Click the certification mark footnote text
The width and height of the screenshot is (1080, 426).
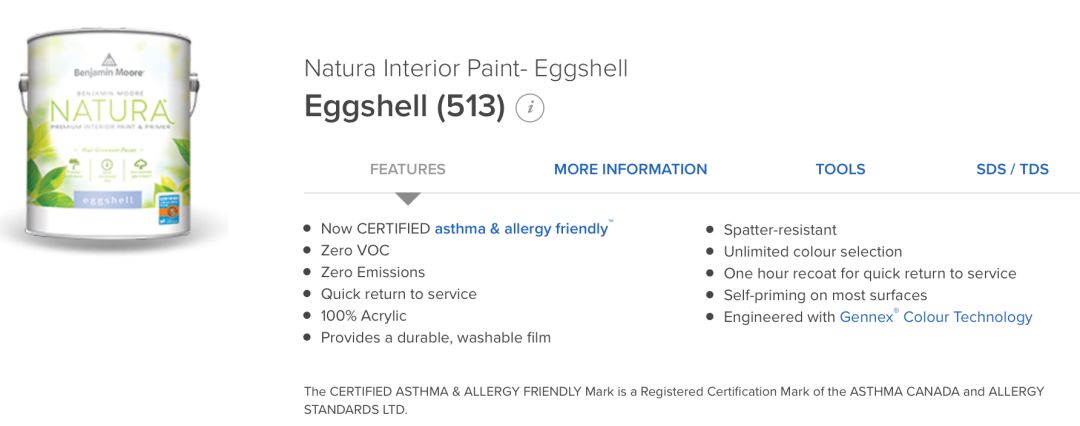pyautogui.click(x=673, y=400)
